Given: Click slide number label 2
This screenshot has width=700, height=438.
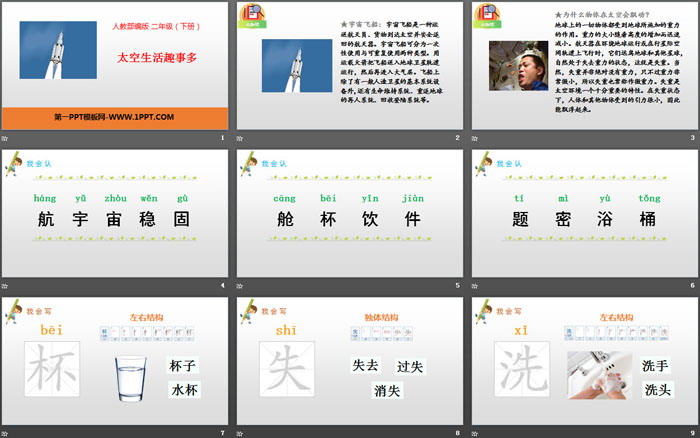Looking at the screenshot, I should (458, 138).
